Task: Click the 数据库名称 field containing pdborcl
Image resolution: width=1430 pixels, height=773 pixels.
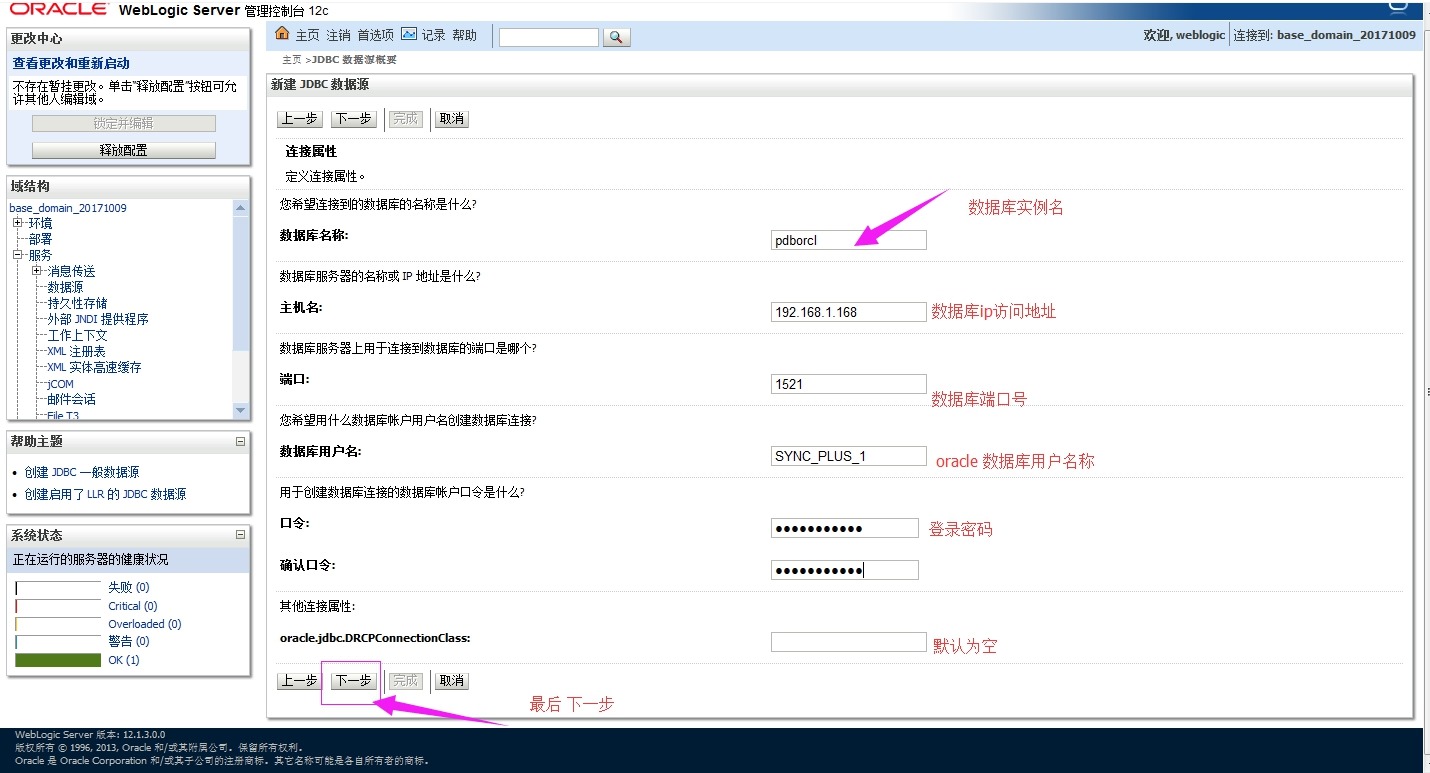Action: click(x=849, y=240)
